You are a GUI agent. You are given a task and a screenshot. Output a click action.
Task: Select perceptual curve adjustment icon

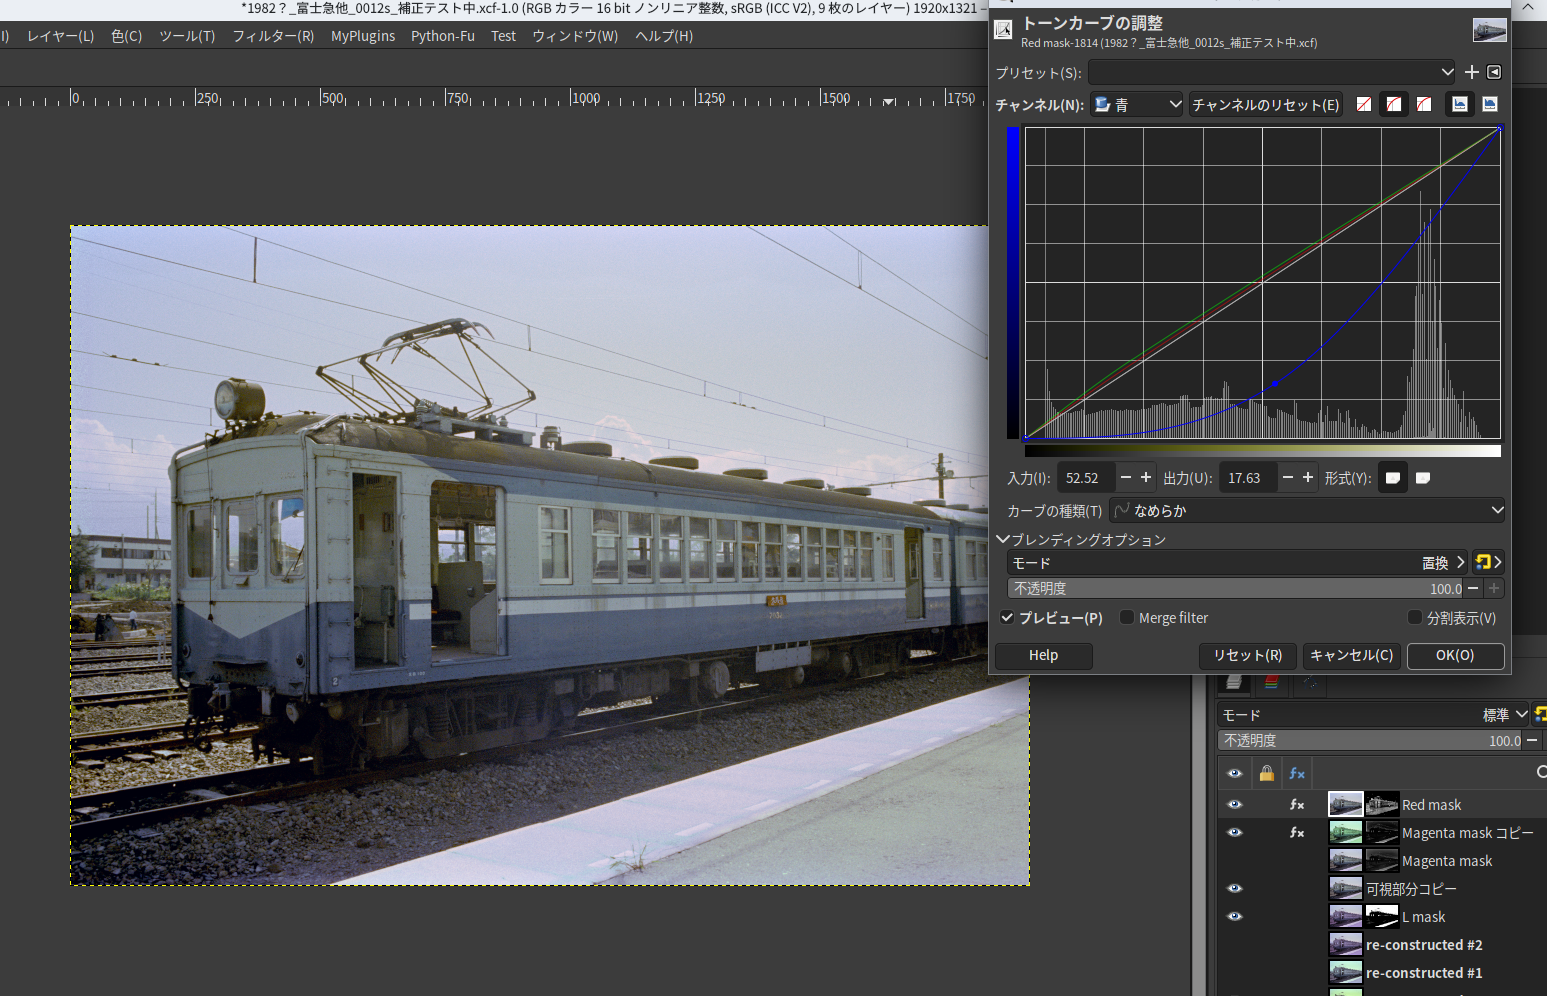point(1424,104)
